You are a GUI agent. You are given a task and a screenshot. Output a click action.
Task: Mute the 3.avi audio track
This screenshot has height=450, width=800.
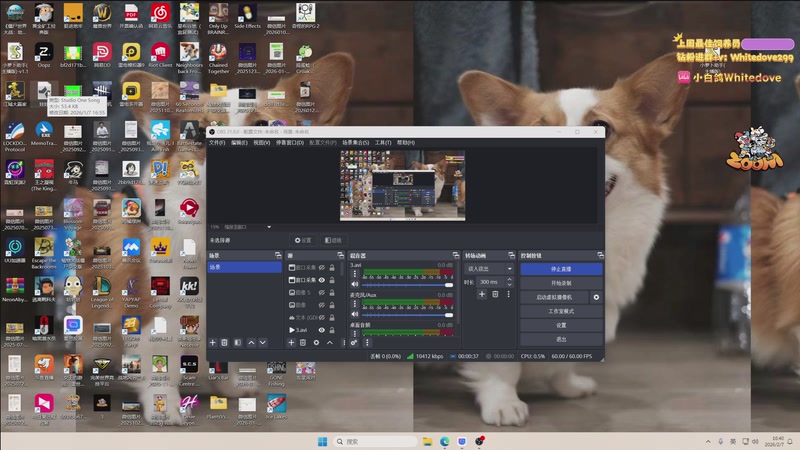tap(355, 285)
